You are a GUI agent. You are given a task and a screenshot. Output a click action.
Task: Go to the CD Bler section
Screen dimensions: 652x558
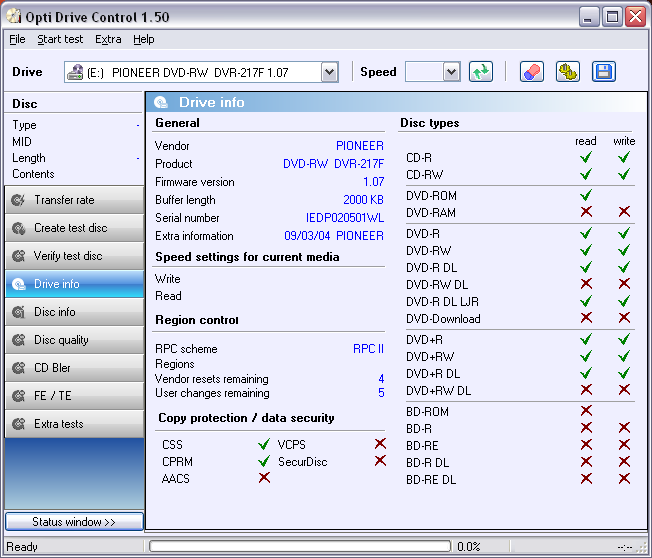[x=74, y=368]
